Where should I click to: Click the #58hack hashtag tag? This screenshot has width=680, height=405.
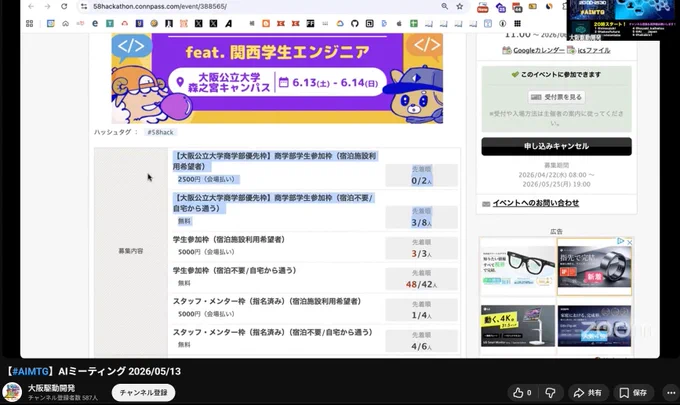[x=160, y=132]
